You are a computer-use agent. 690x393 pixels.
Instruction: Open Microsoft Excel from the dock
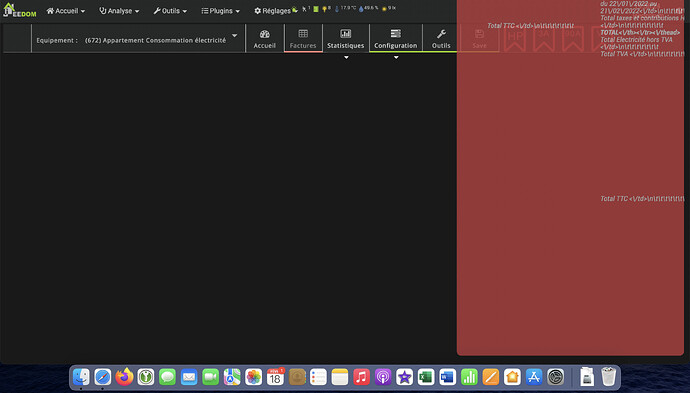426,377
